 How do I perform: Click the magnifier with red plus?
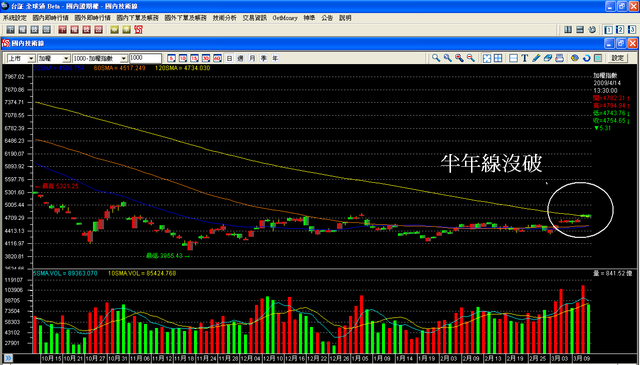459,58
